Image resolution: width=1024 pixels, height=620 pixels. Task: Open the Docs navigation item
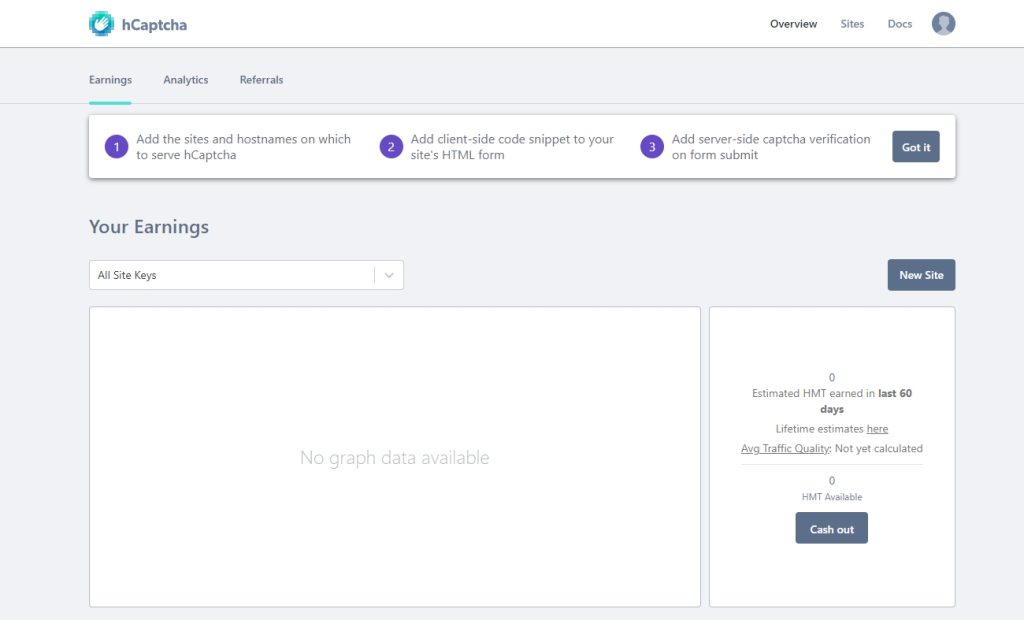click(x=898, y=24)
